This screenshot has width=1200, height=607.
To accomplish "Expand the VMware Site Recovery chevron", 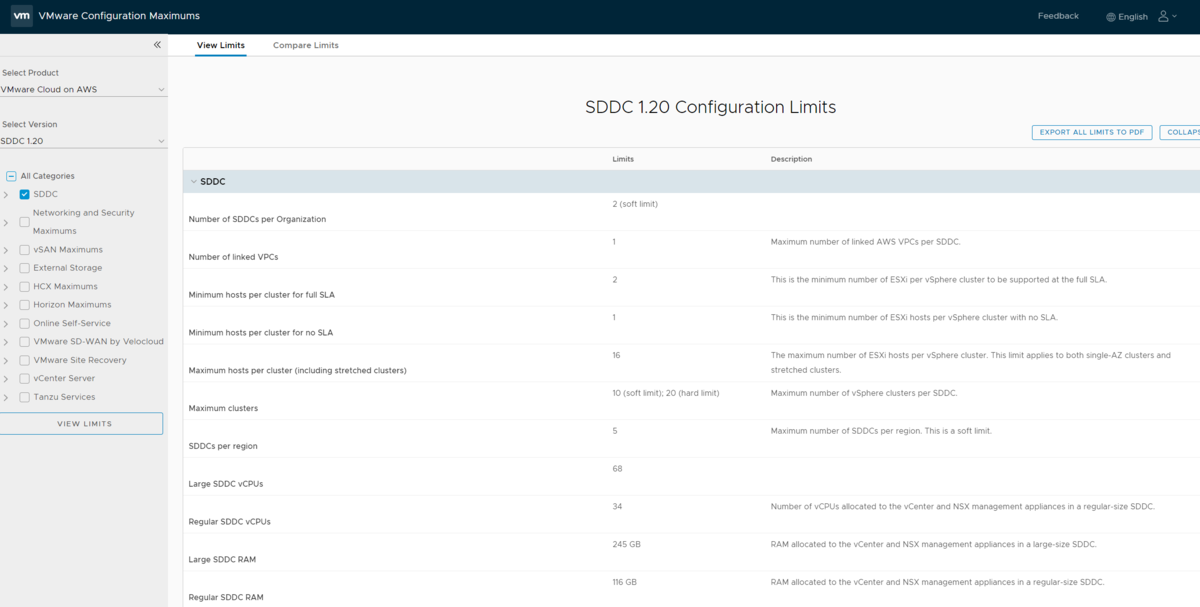I will 6,360.
